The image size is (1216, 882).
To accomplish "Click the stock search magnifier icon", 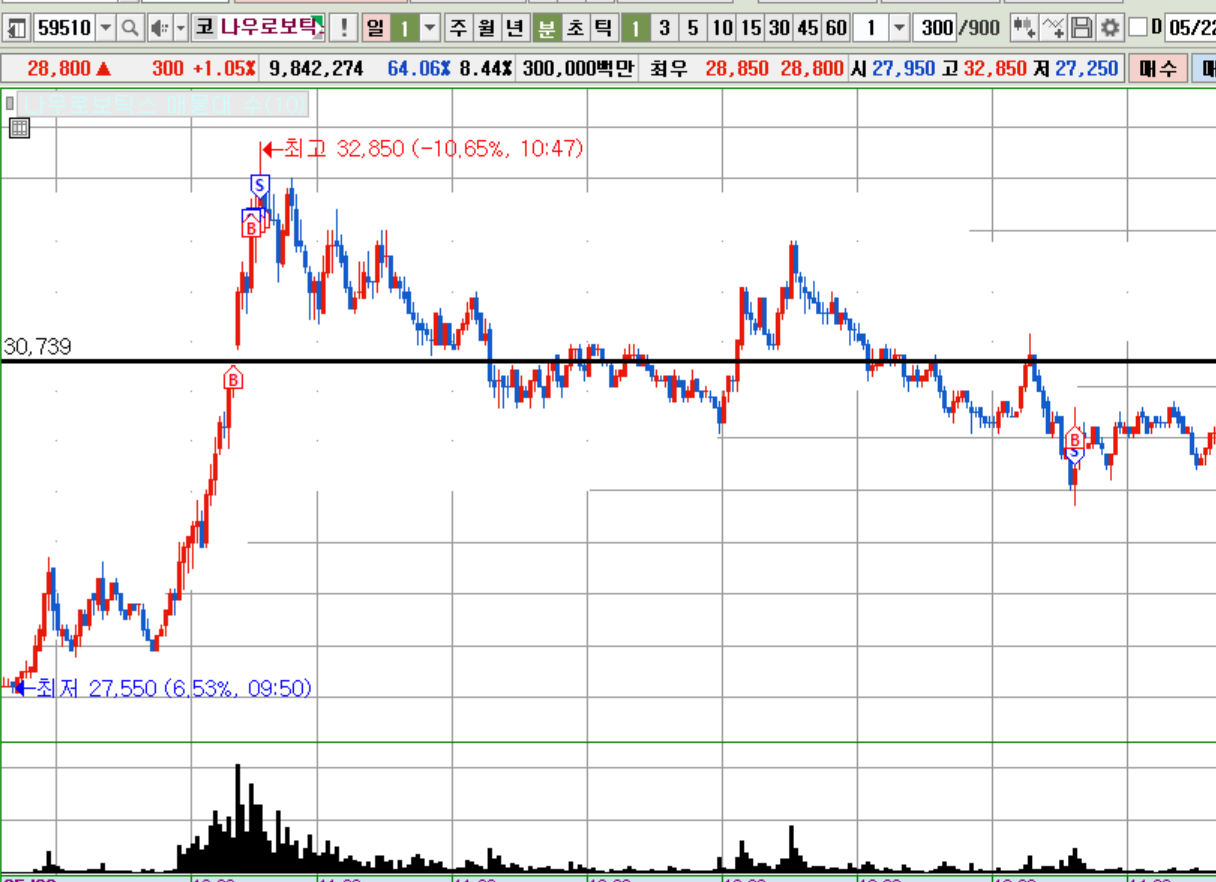I will coord(130,28).
